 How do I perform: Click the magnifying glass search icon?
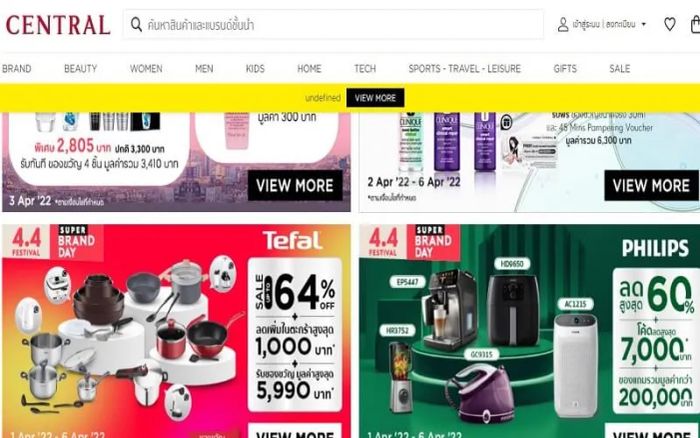(x=136, y=25)
